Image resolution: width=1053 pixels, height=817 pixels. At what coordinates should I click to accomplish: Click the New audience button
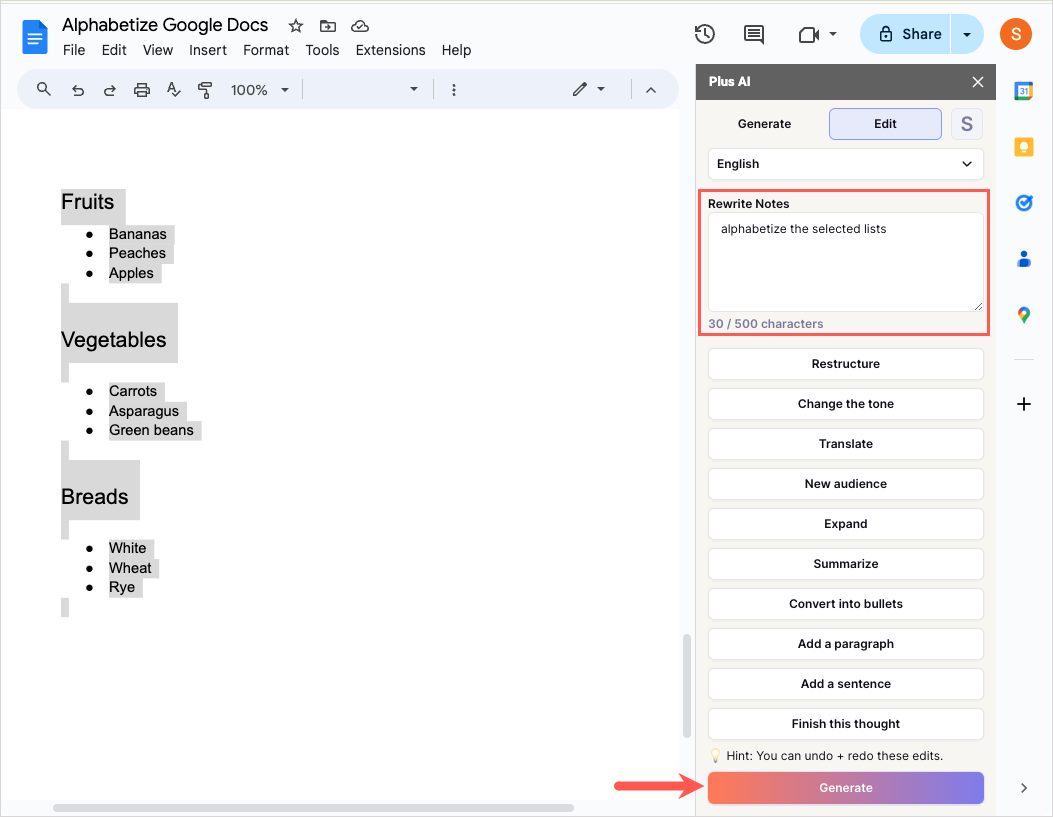(845, 484)
